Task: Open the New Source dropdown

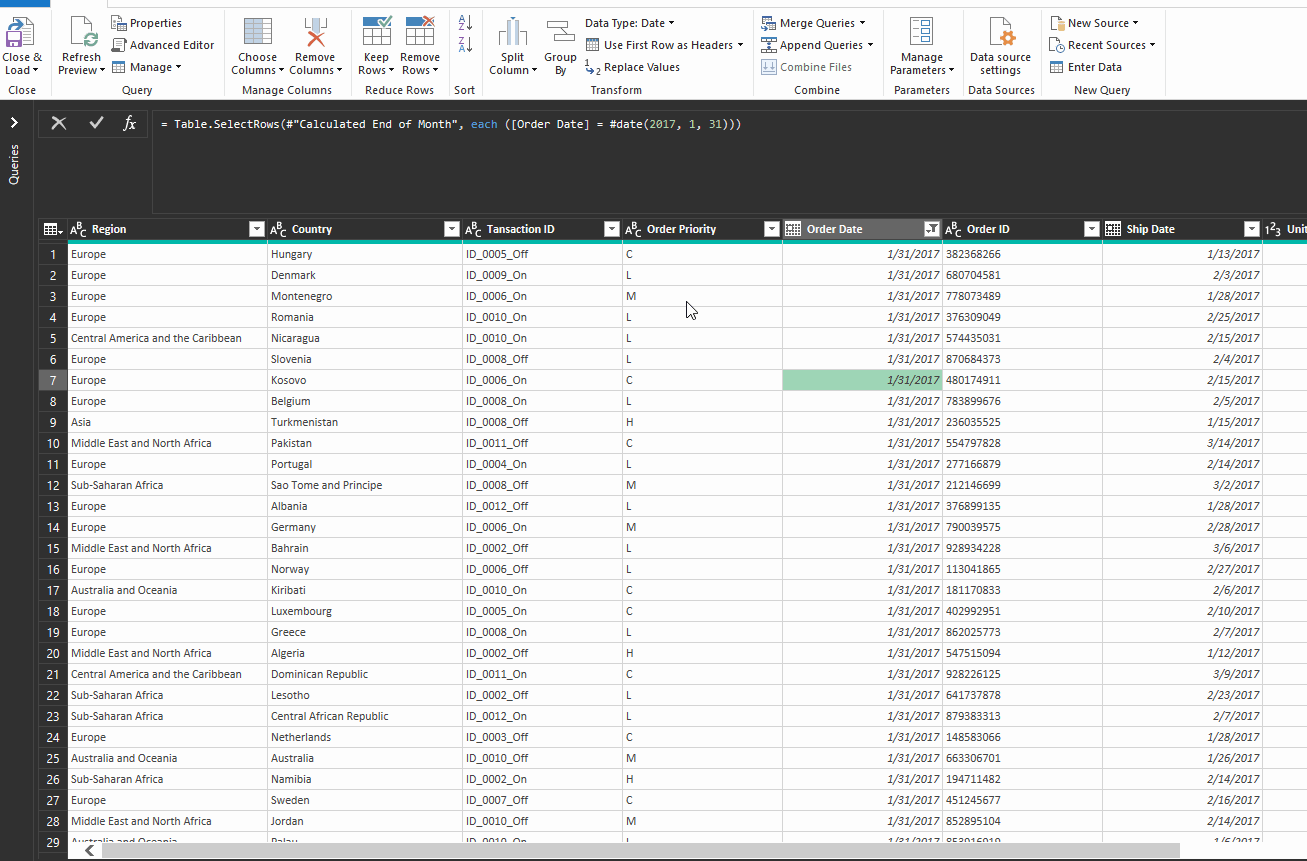Action: [1094, 23]
